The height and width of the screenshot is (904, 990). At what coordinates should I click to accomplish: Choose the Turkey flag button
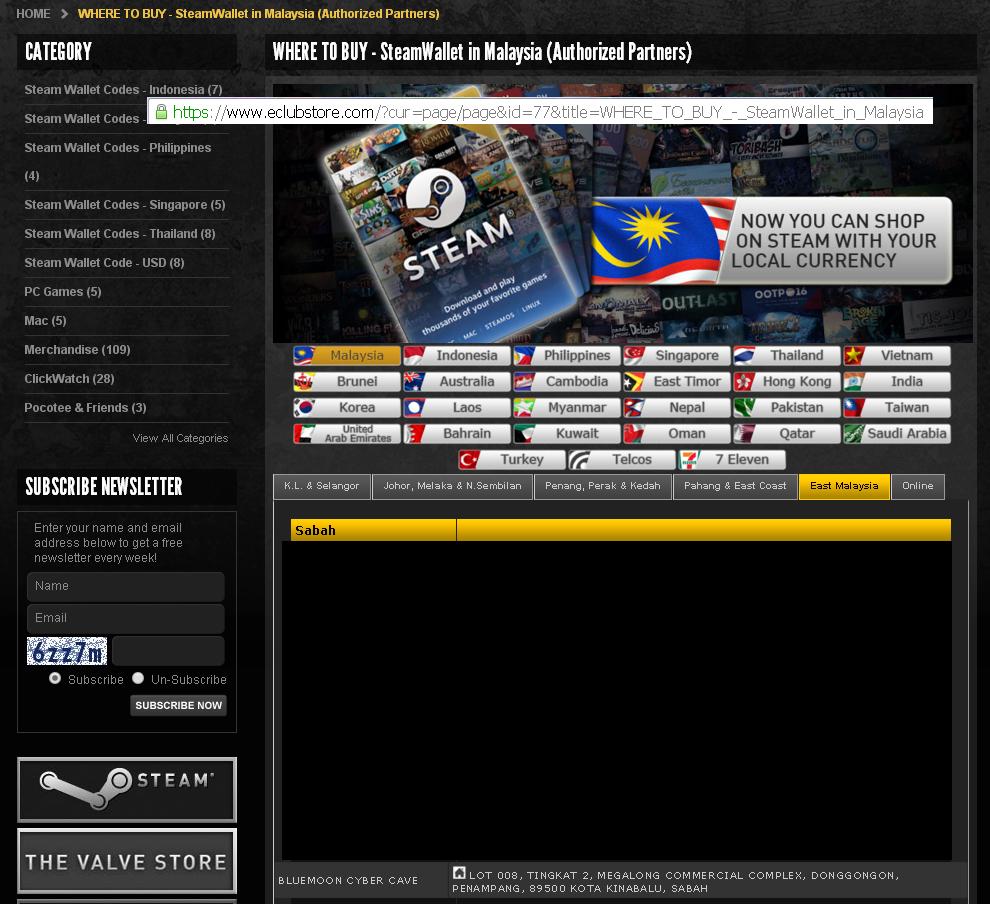[511, 460]
